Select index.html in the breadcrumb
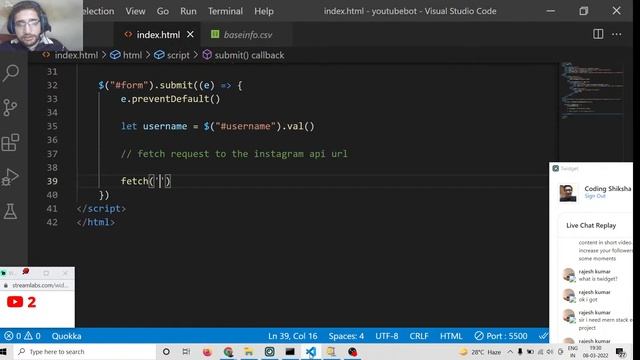This screenshot has width=640, height=360. coord(76,55)
